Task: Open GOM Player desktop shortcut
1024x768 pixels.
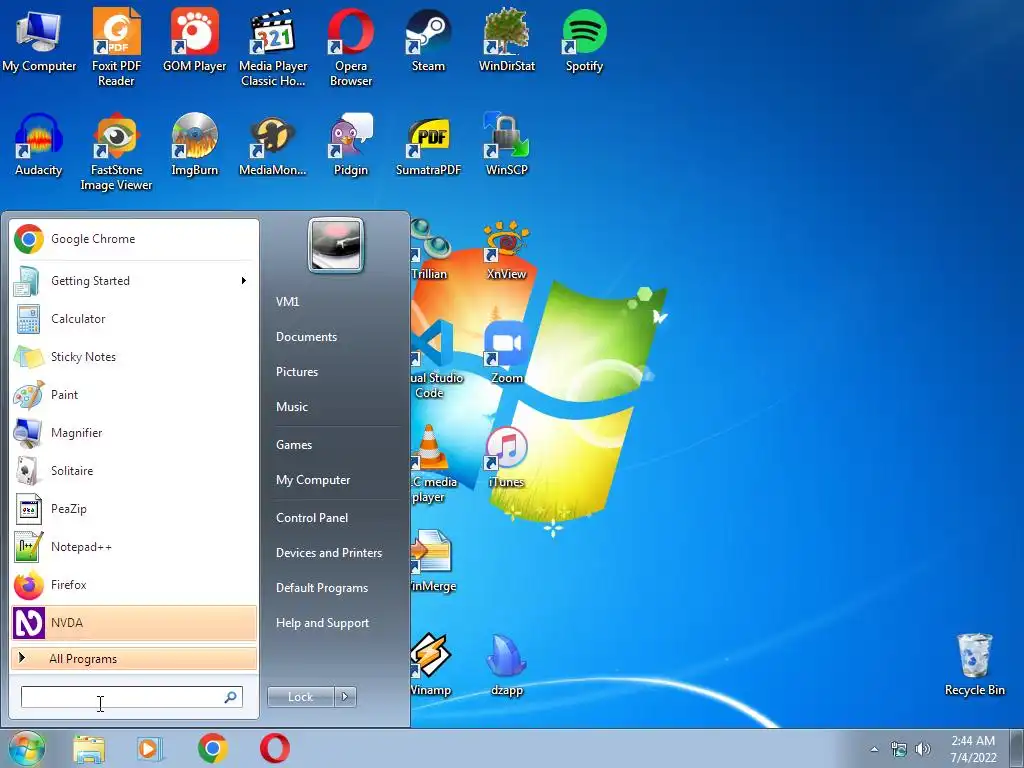Action: [194, 40]
